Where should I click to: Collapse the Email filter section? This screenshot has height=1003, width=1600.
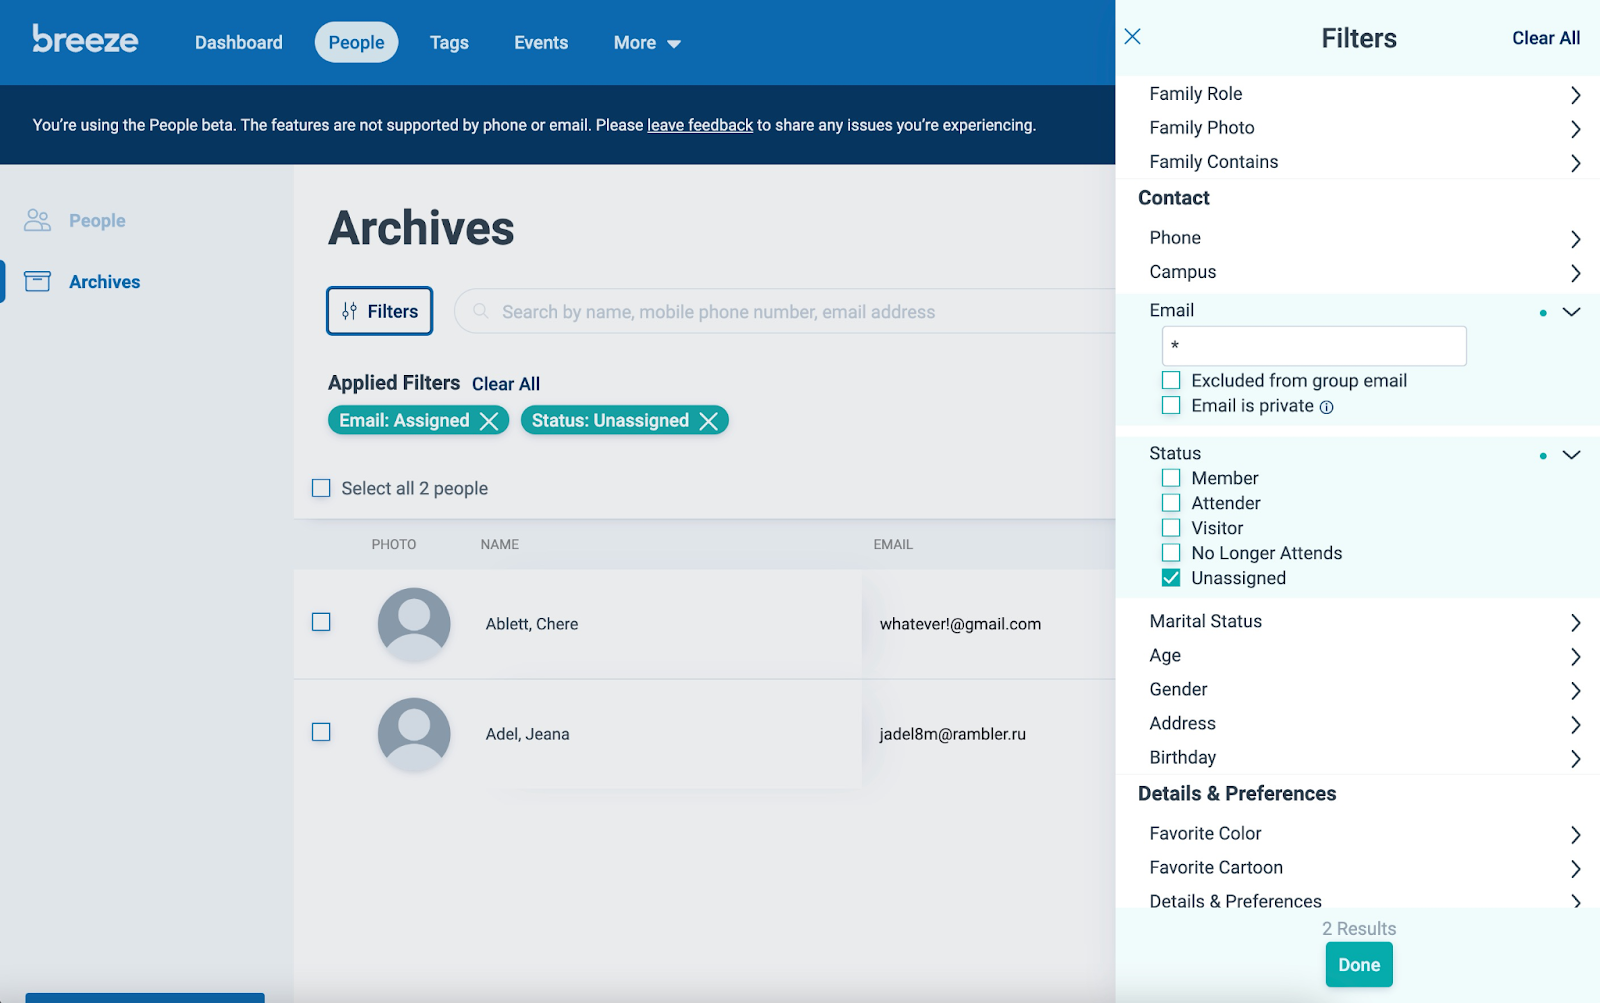point(1571,311)
